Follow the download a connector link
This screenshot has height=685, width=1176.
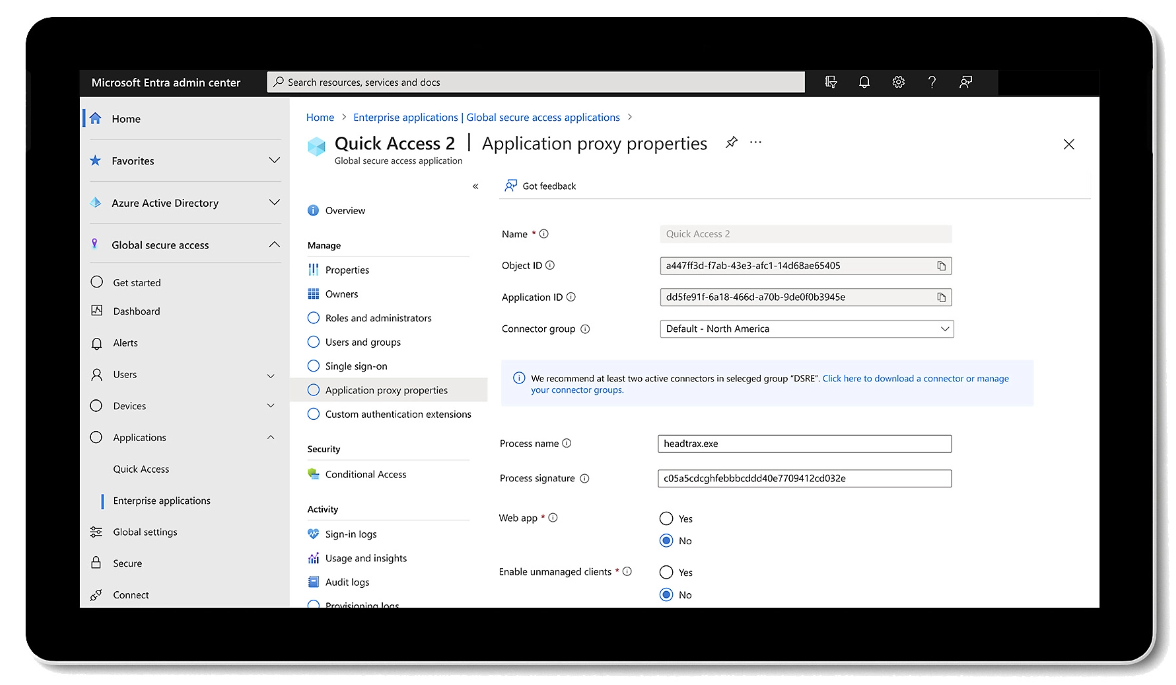pos(915,379)
